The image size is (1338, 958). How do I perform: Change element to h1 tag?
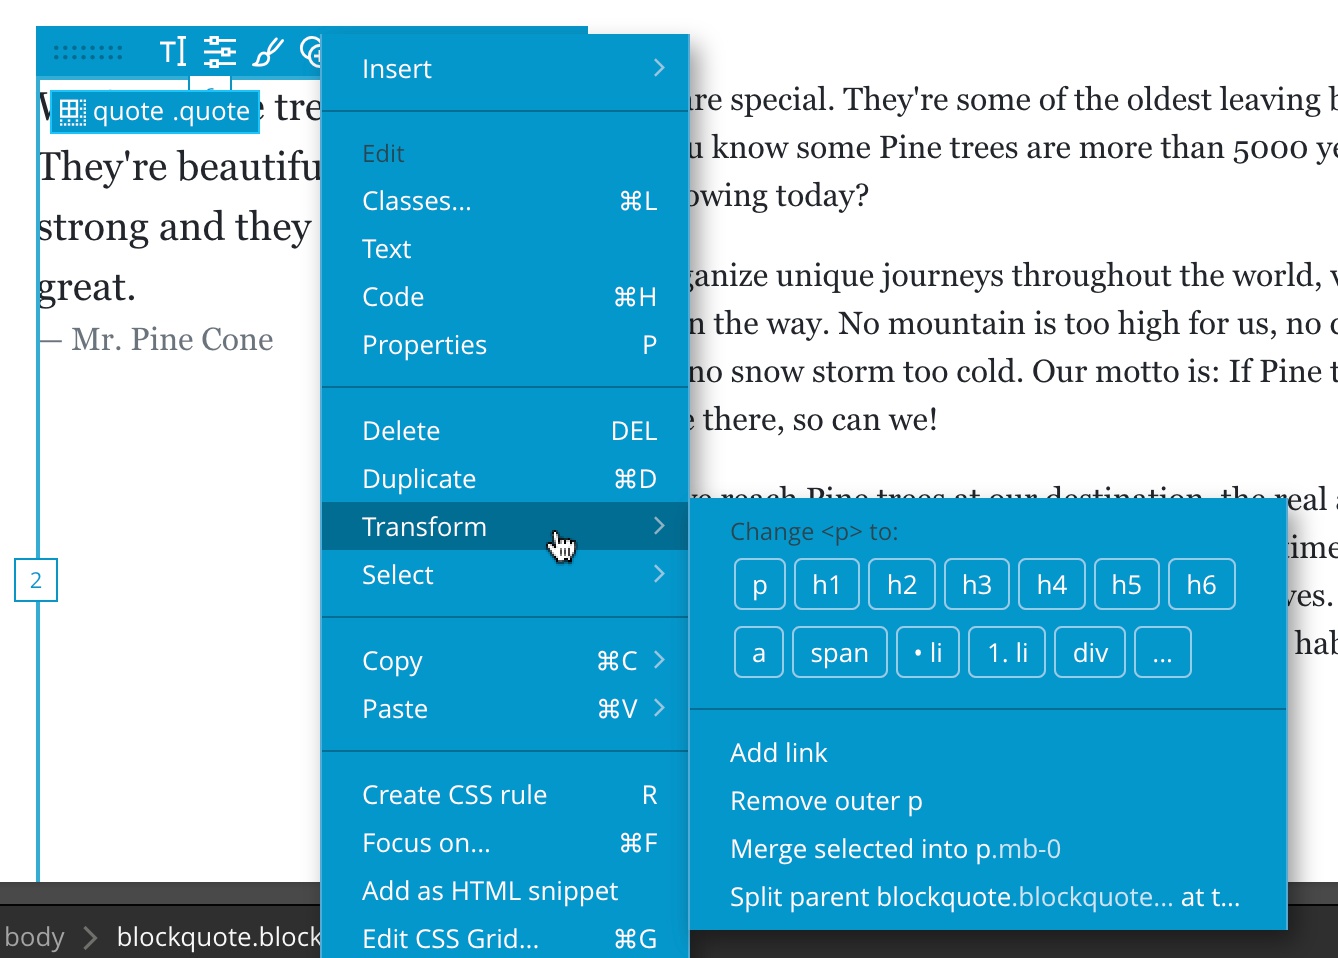tap(827, 585)
